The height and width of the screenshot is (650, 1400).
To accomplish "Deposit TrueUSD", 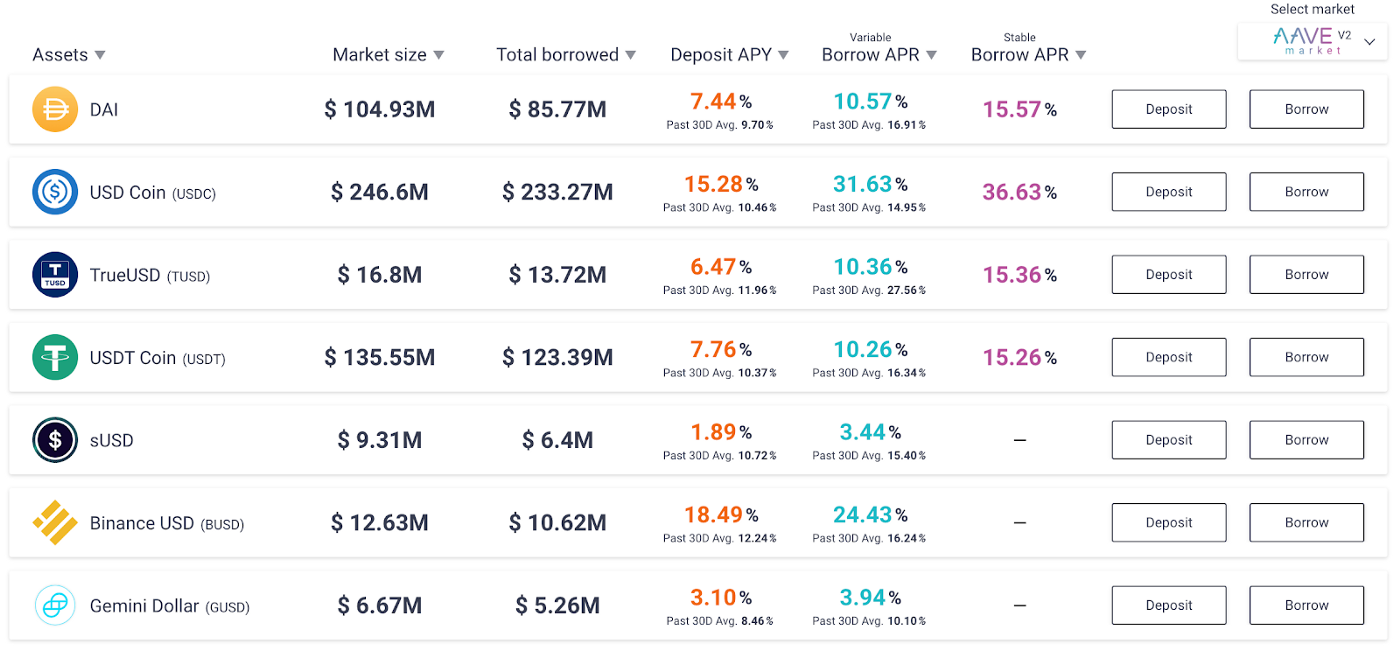I will point(1169,275).
